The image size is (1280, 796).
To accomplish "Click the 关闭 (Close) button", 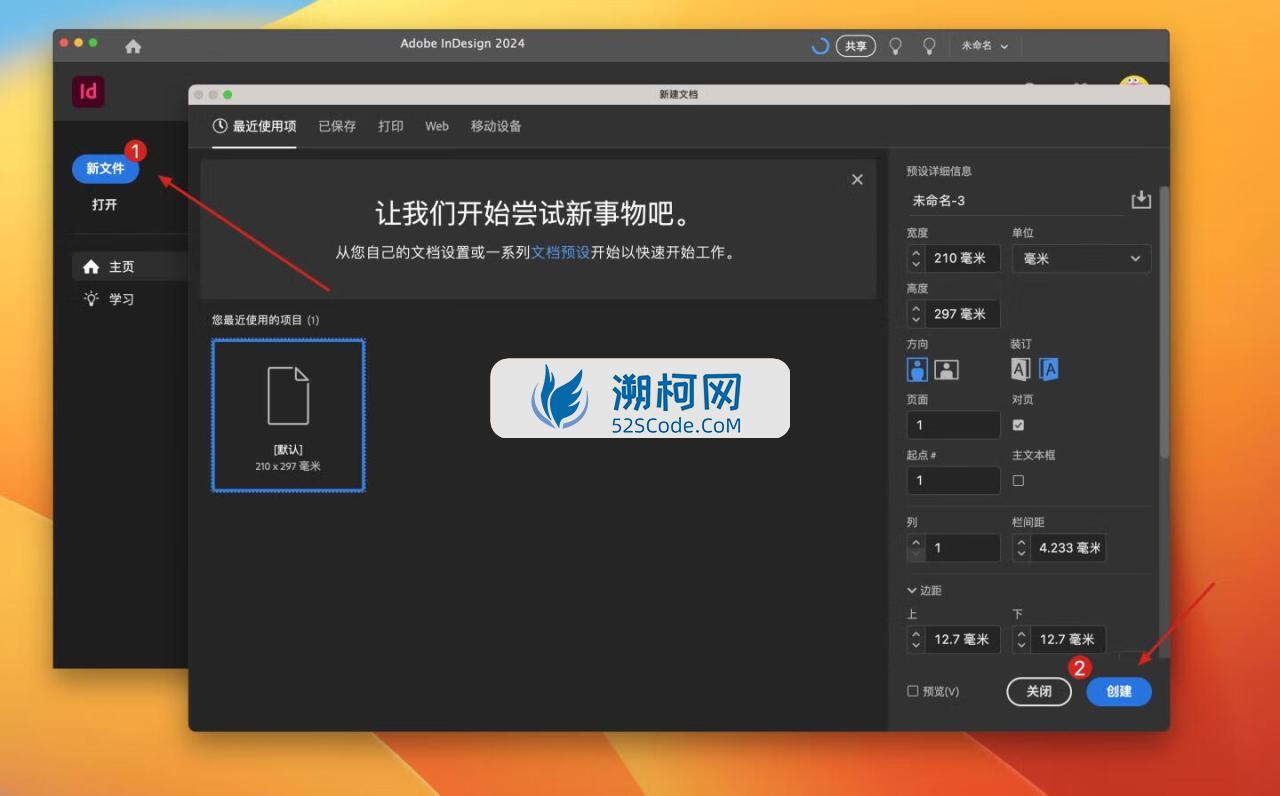I will tap(1039, 691).
